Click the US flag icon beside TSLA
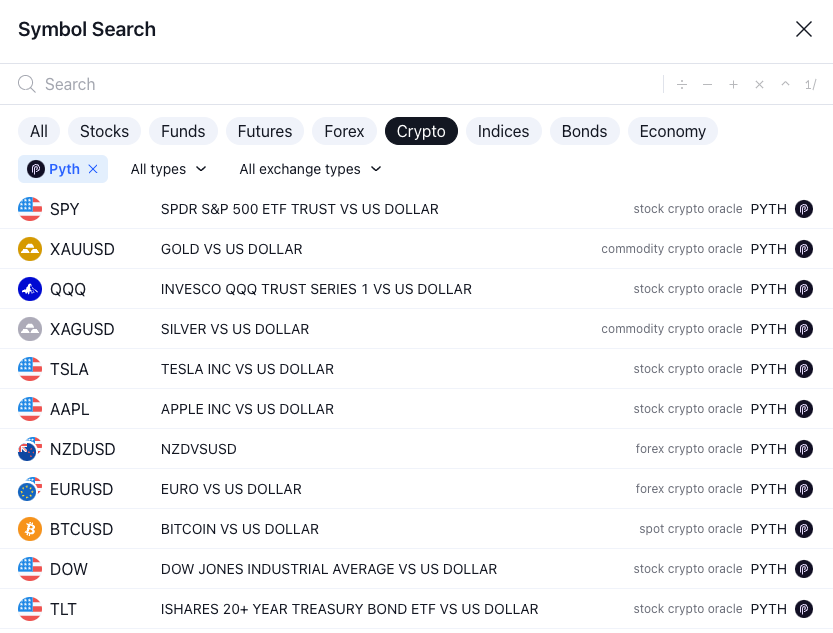Viewport: 833px width, 633px height. tap(30, 369)
